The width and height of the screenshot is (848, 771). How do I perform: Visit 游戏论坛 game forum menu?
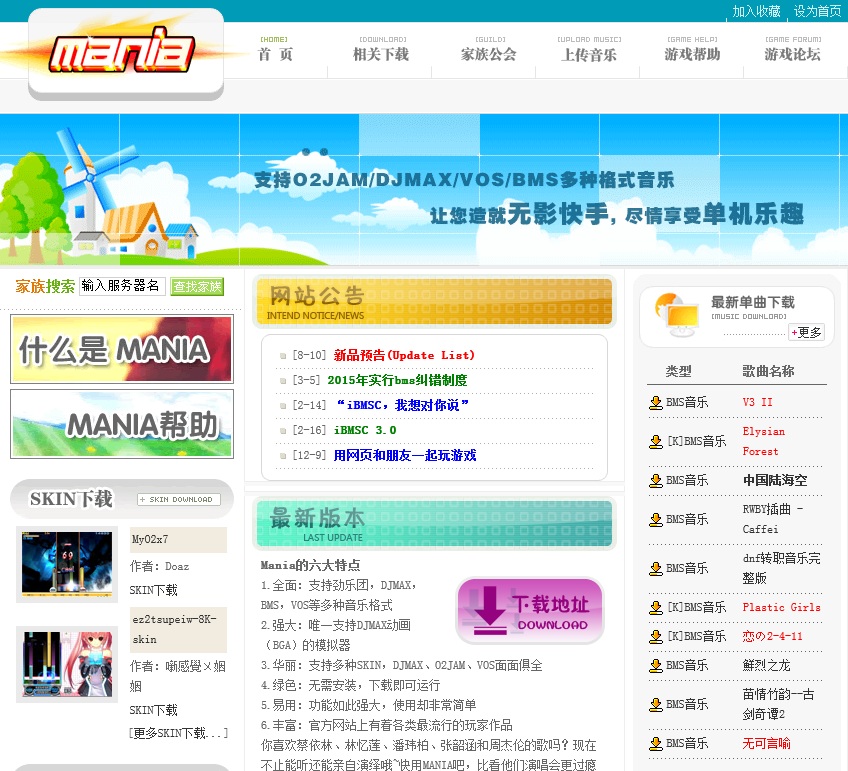pyautogui.click(x=792, y=49)
